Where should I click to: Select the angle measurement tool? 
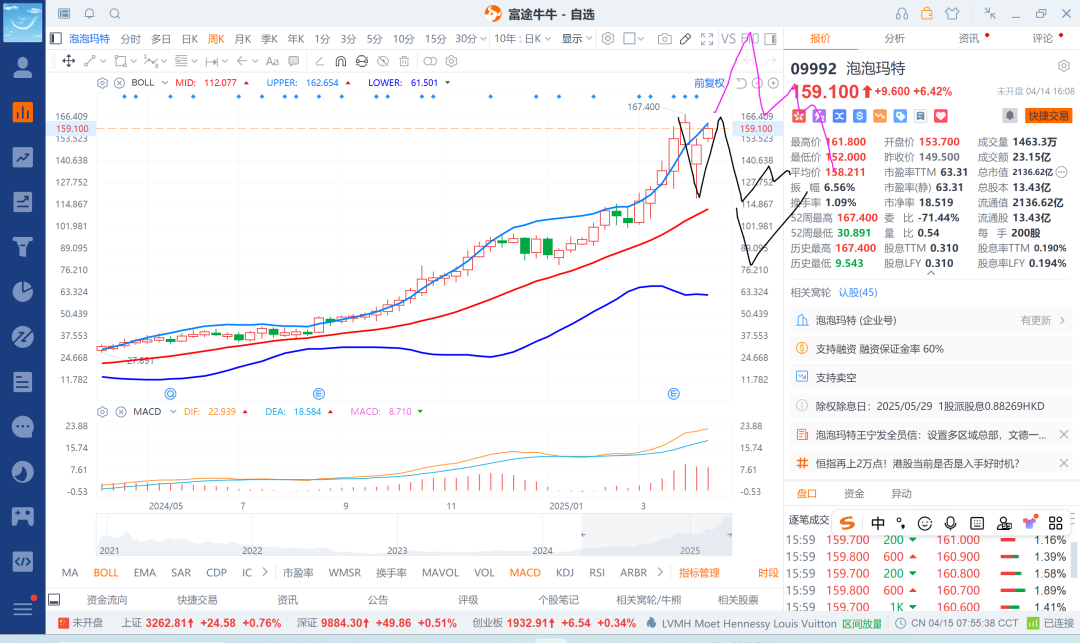coord(319,61)
